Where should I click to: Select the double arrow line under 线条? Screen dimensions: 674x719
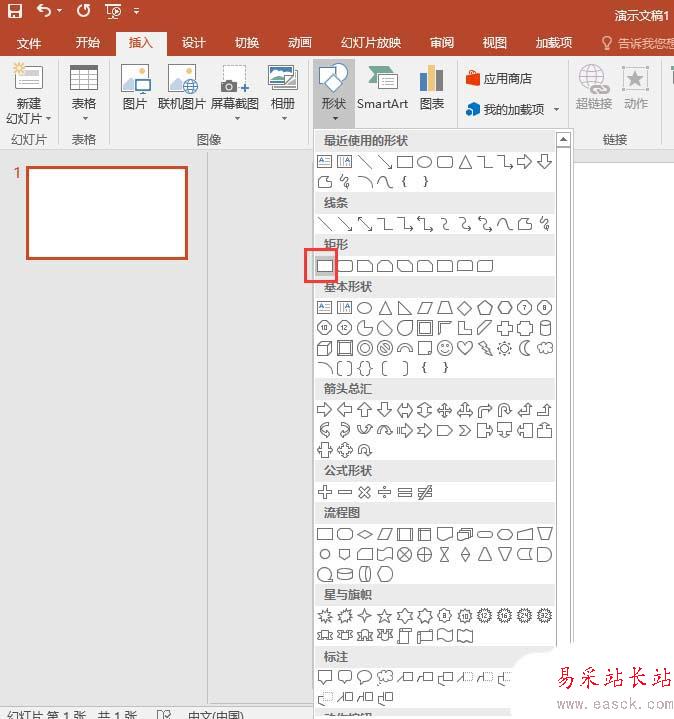tap(365, 224)
